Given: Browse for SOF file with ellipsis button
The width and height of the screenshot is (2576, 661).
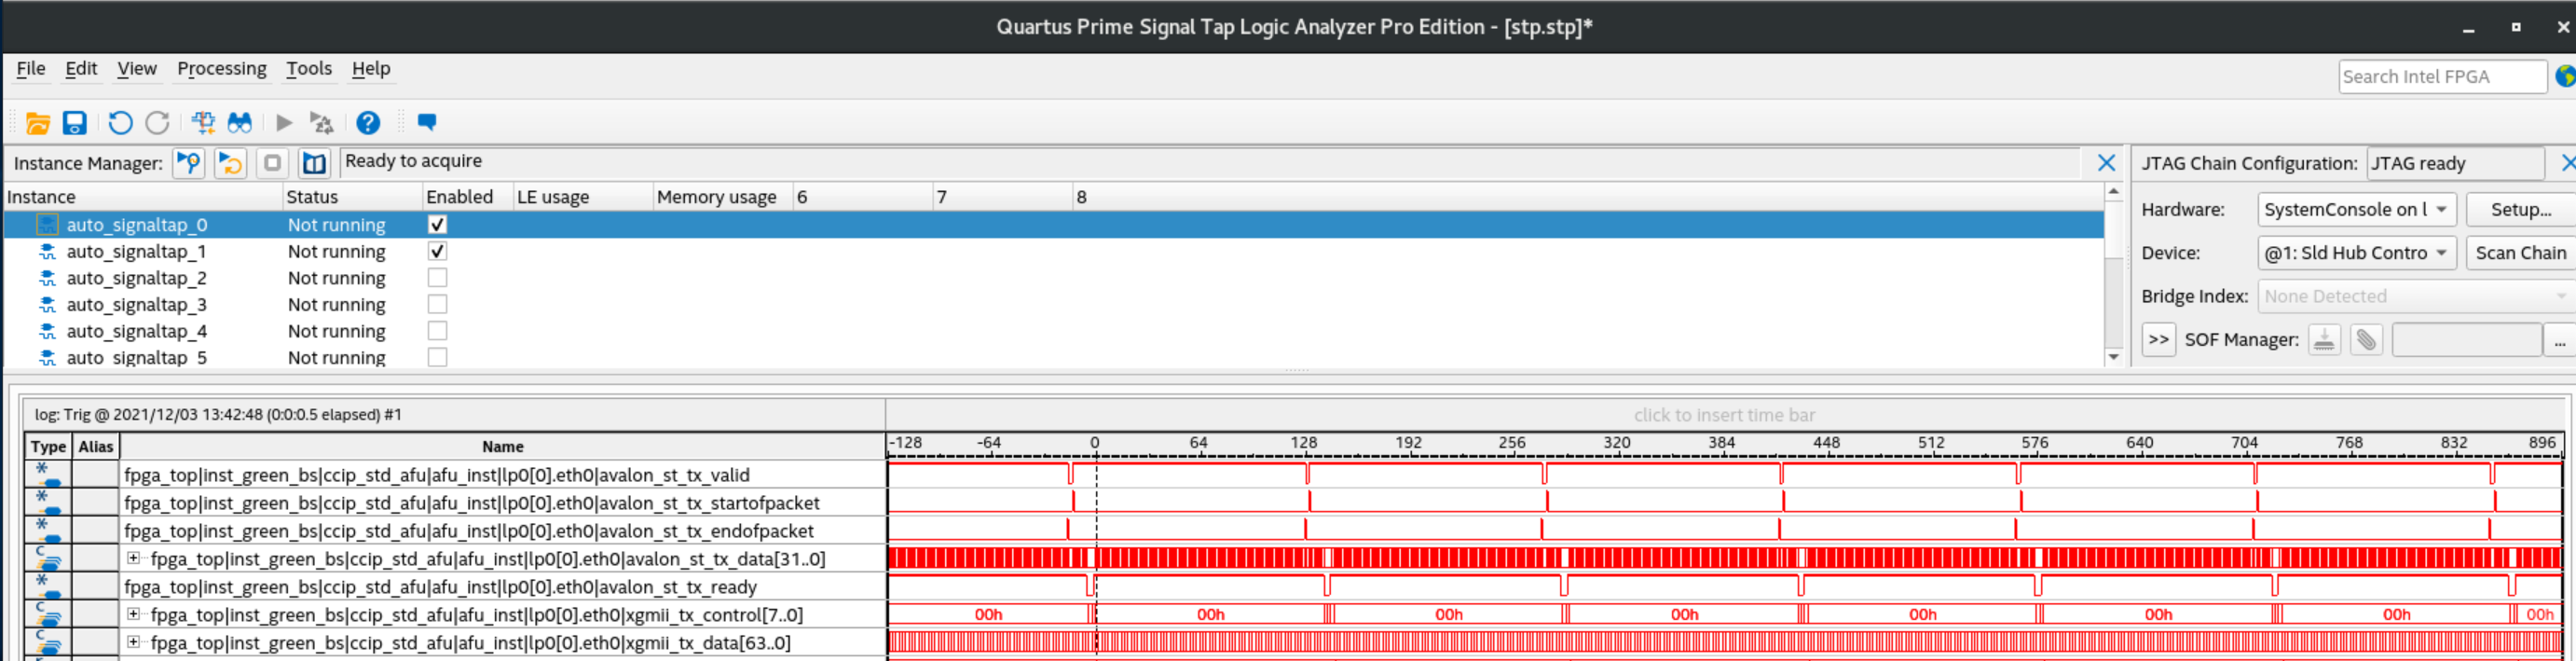Looking at the screenshot, I should 2559,340.
